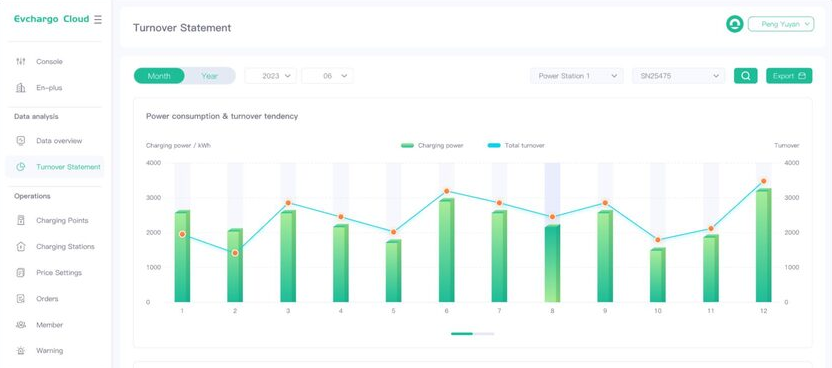The height and width of the screenshot is (368, 832).
Task: Click the Member people icon
Action: coord(21,325)
